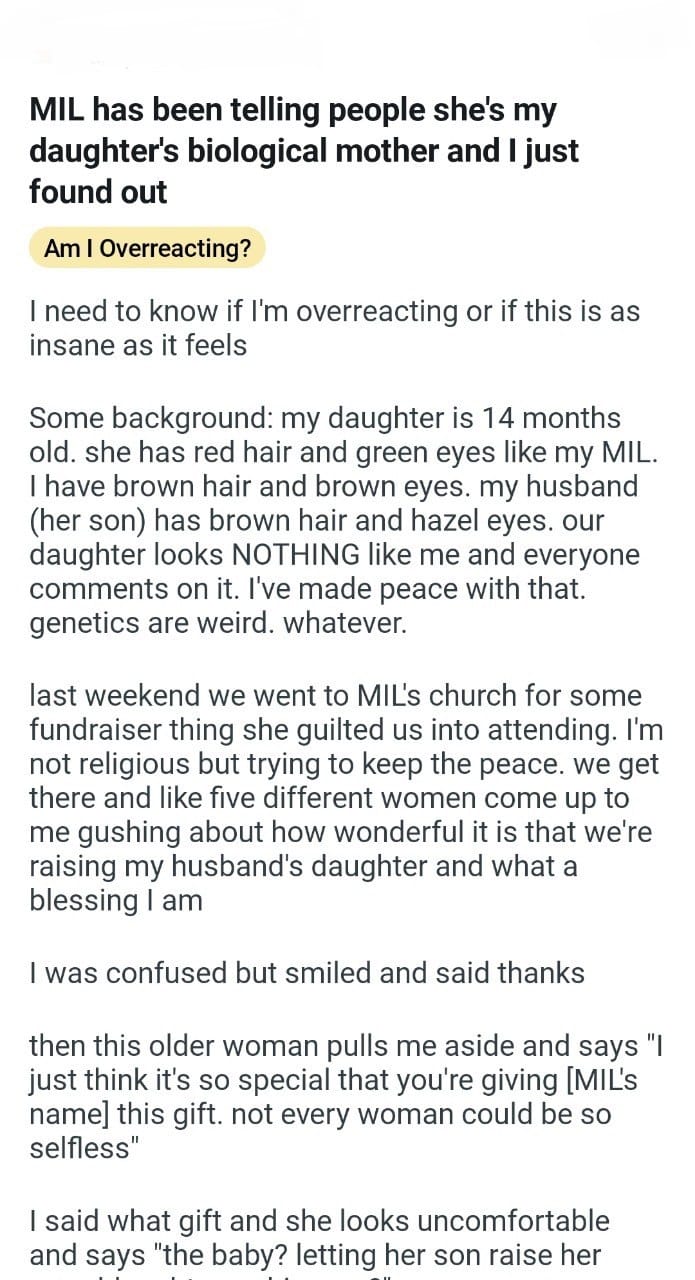
Task: Click the "Am I Overreacting?" flair tag
Action: coord(147,248)
